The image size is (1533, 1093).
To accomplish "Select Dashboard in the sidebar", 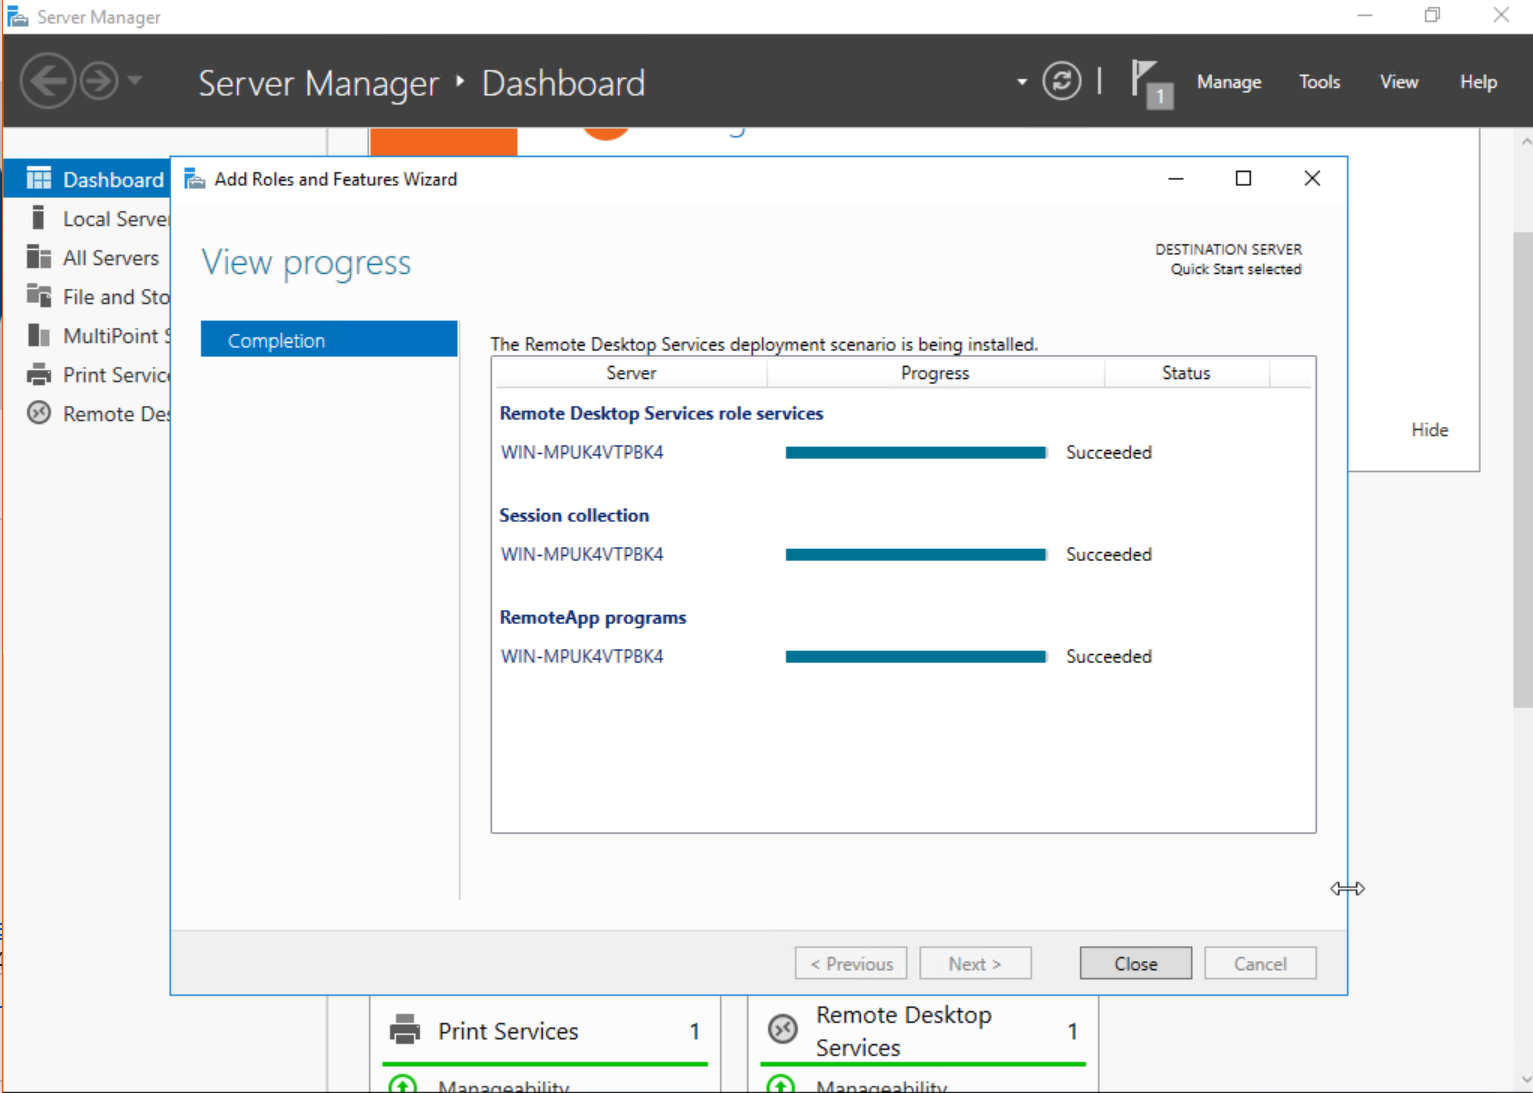I will click(x=87, y=179).
